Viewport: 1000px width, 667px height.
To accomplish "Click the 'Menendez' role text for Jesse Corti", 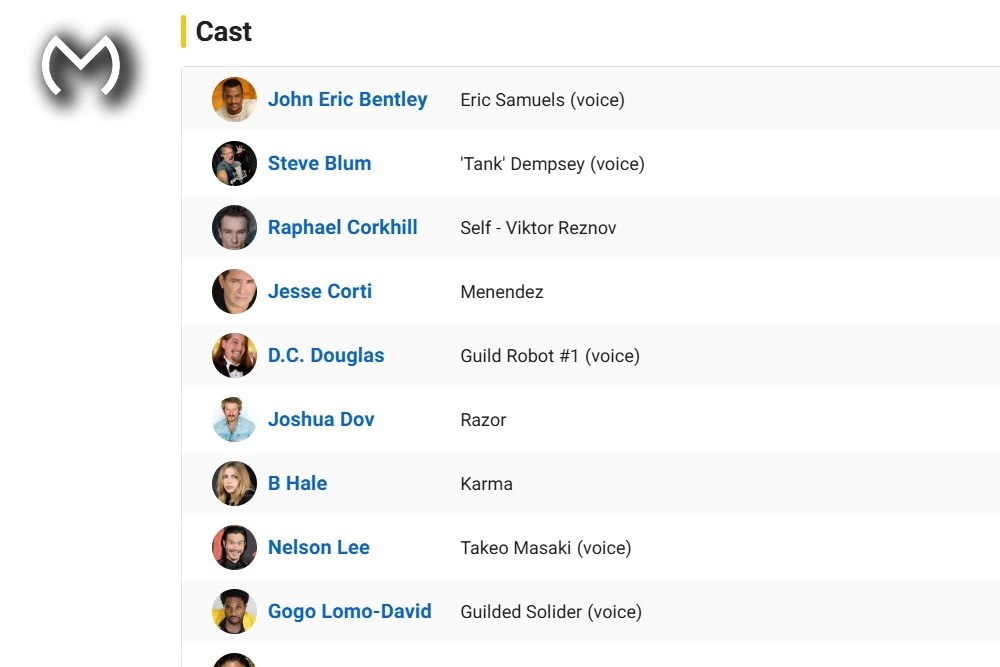I will 501,291.
